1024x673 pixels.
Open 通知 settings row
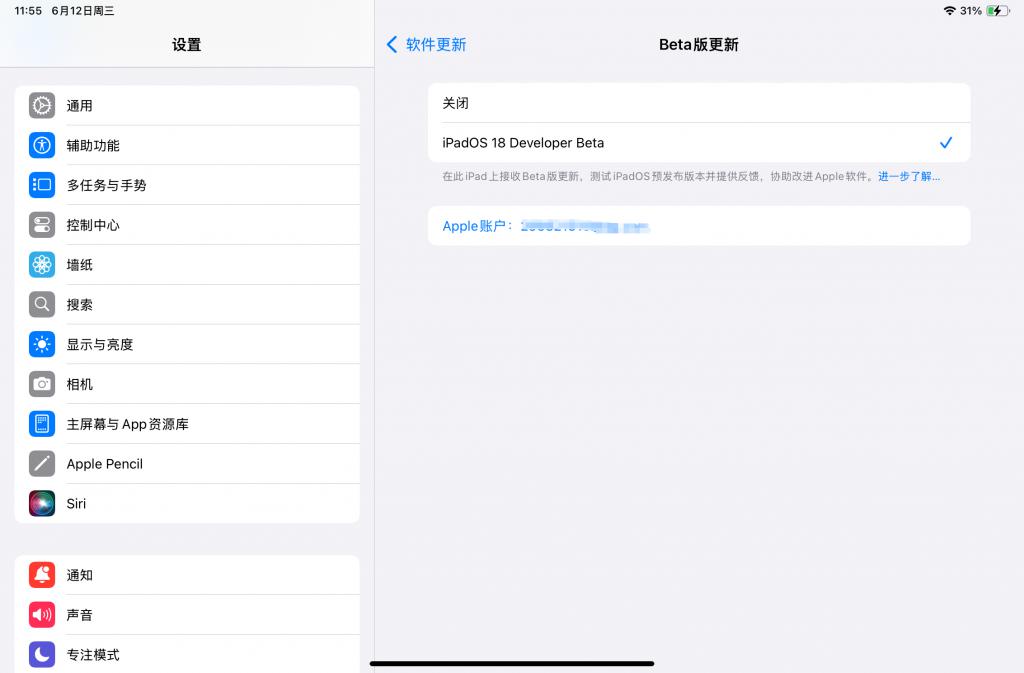click(187, 575)
